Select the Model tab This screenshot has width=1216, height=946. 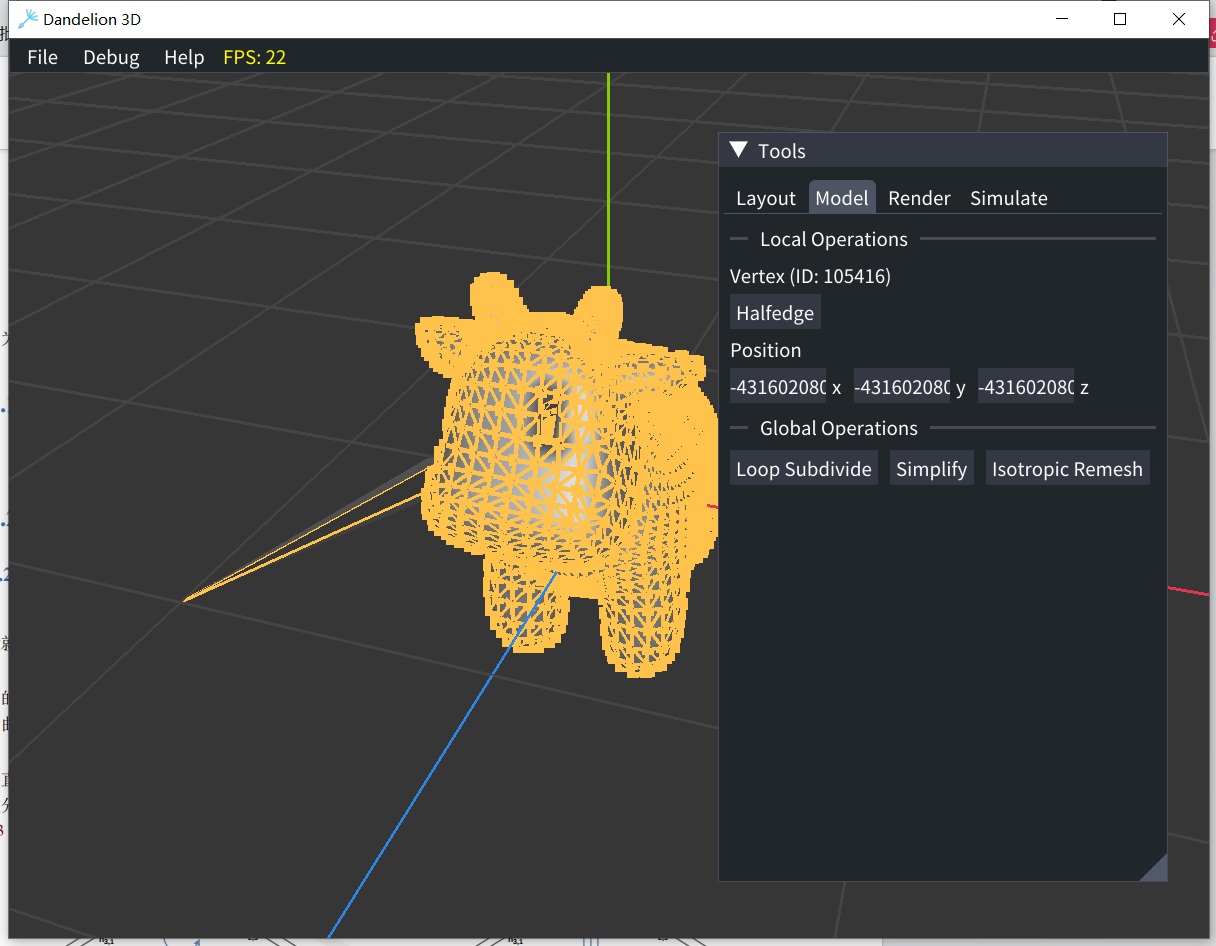(842, 198)
